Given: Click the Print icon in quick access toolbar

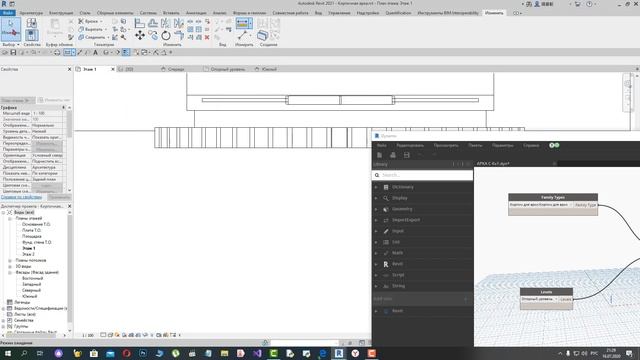Looking at the screenshot, I should click(57, 52).
